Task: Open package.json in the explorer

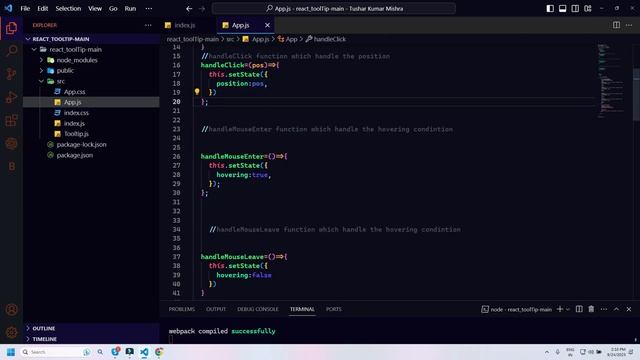Action: [x=91, y=155]
